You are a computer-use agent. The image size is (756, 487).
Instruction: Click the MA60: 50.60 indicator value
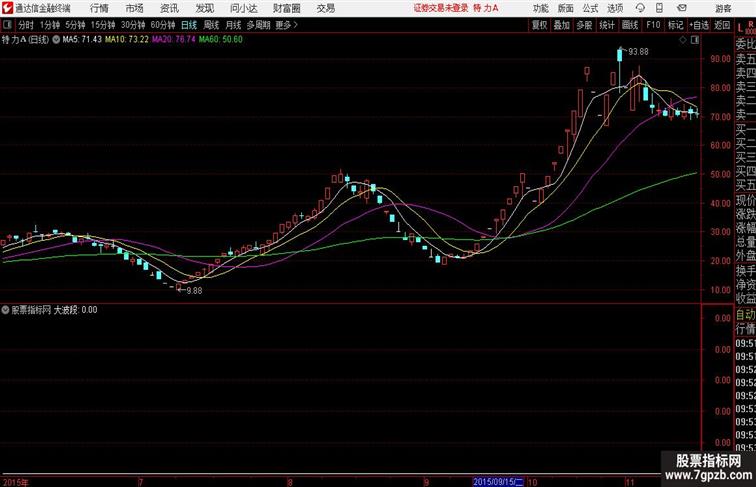[220, 40]
